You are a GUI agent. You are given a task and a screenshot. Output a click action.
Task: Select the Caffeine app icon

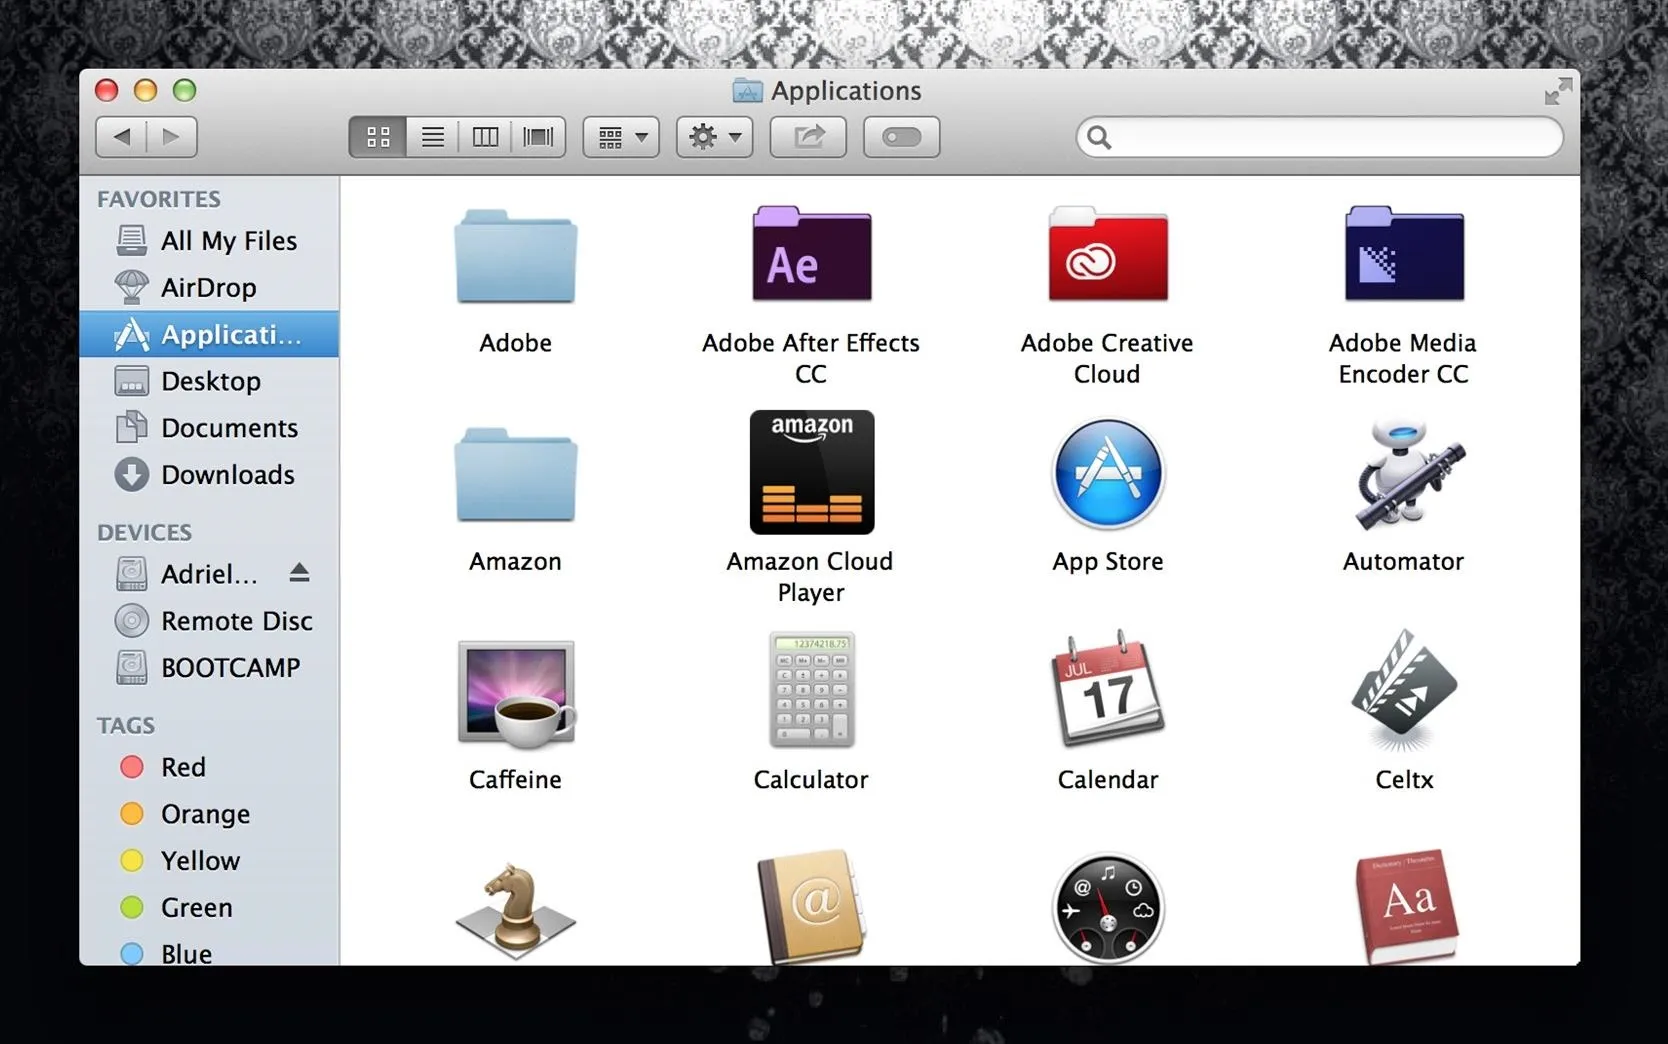(x=515, y=694)
